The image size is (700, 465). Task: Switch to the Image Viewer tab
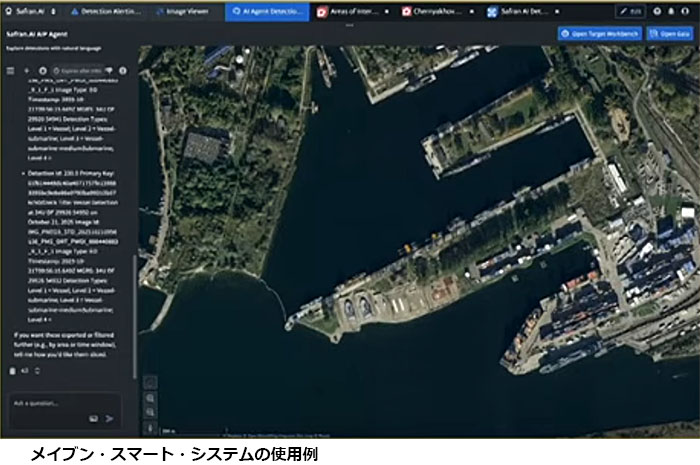[187, 11]
